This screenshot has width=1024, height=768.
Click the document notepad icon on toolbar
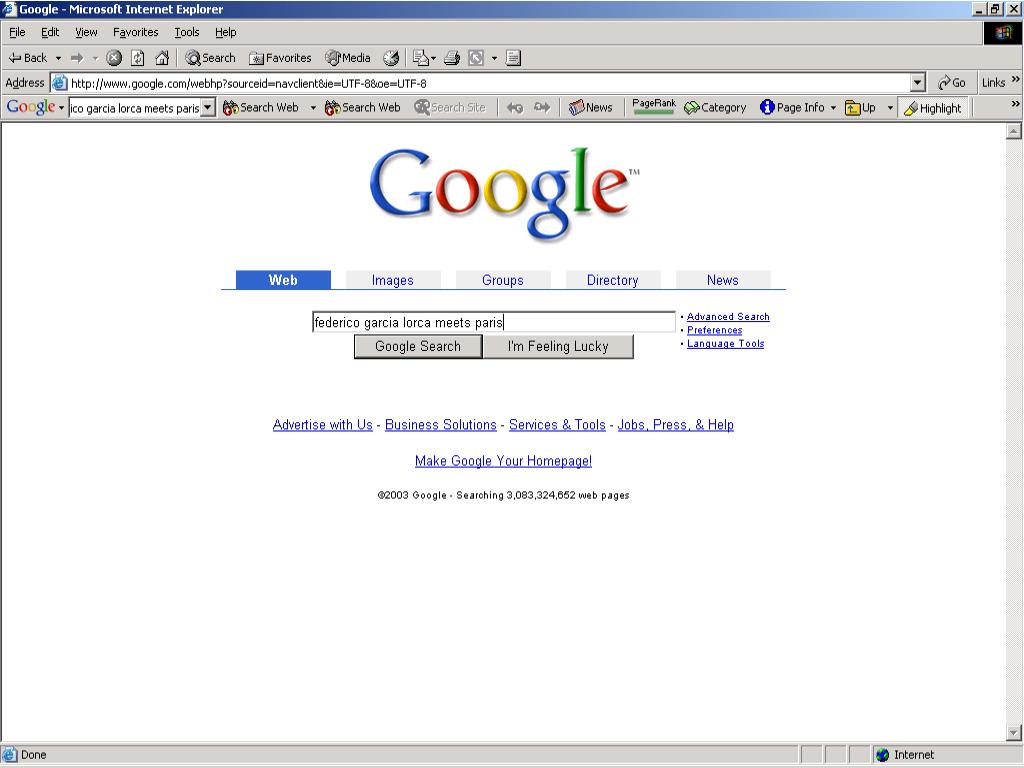coord(513,58)
